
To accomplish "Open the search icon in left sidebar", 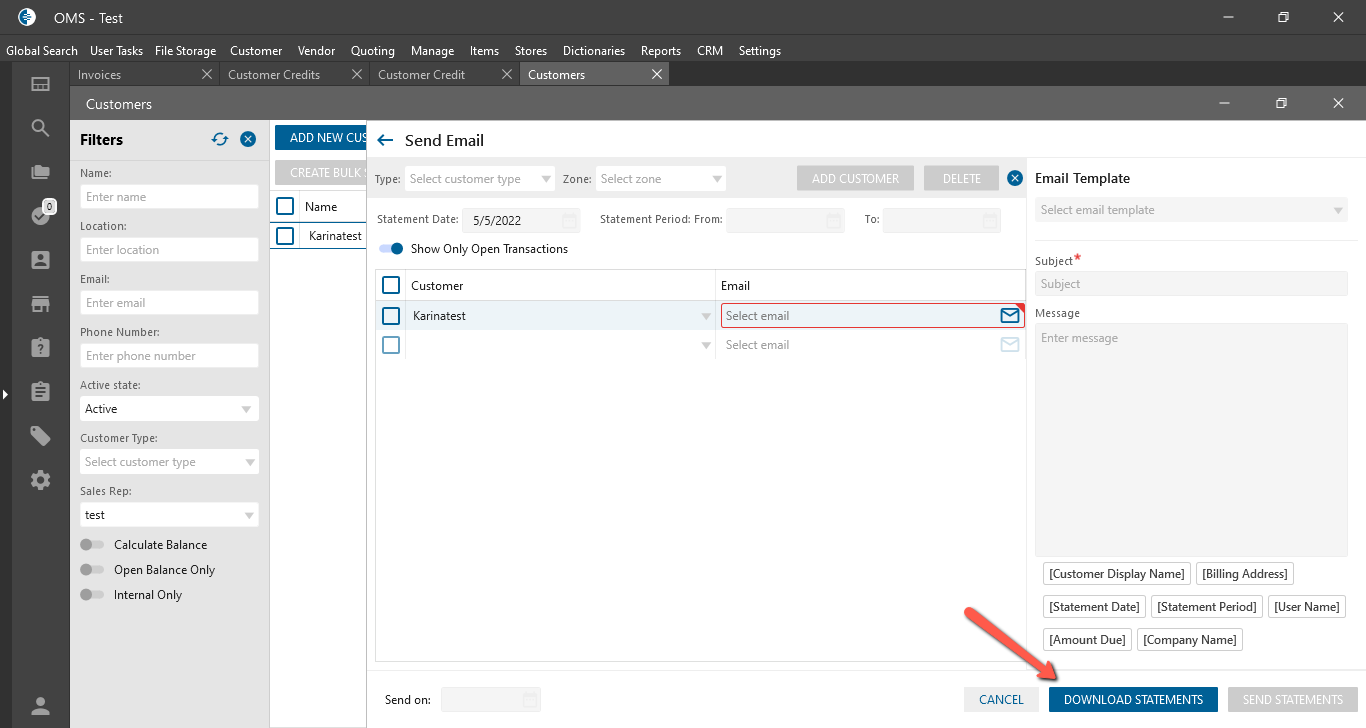I will (40, 128).
